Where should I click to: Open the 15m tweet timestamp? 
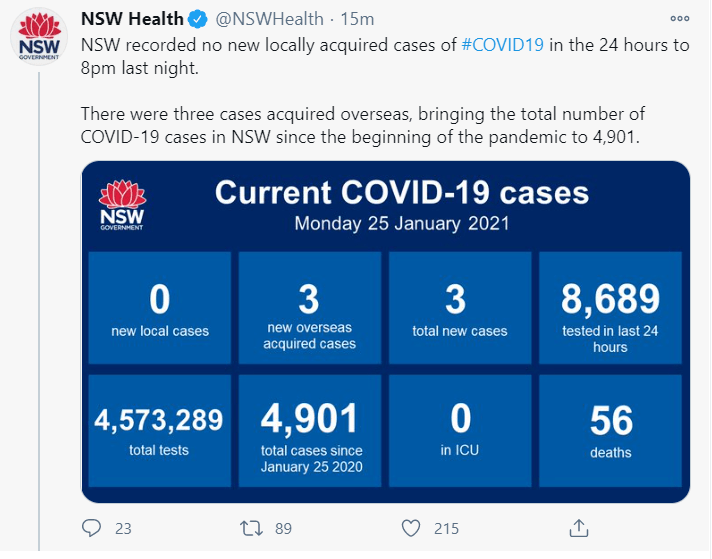pos(357,19)
